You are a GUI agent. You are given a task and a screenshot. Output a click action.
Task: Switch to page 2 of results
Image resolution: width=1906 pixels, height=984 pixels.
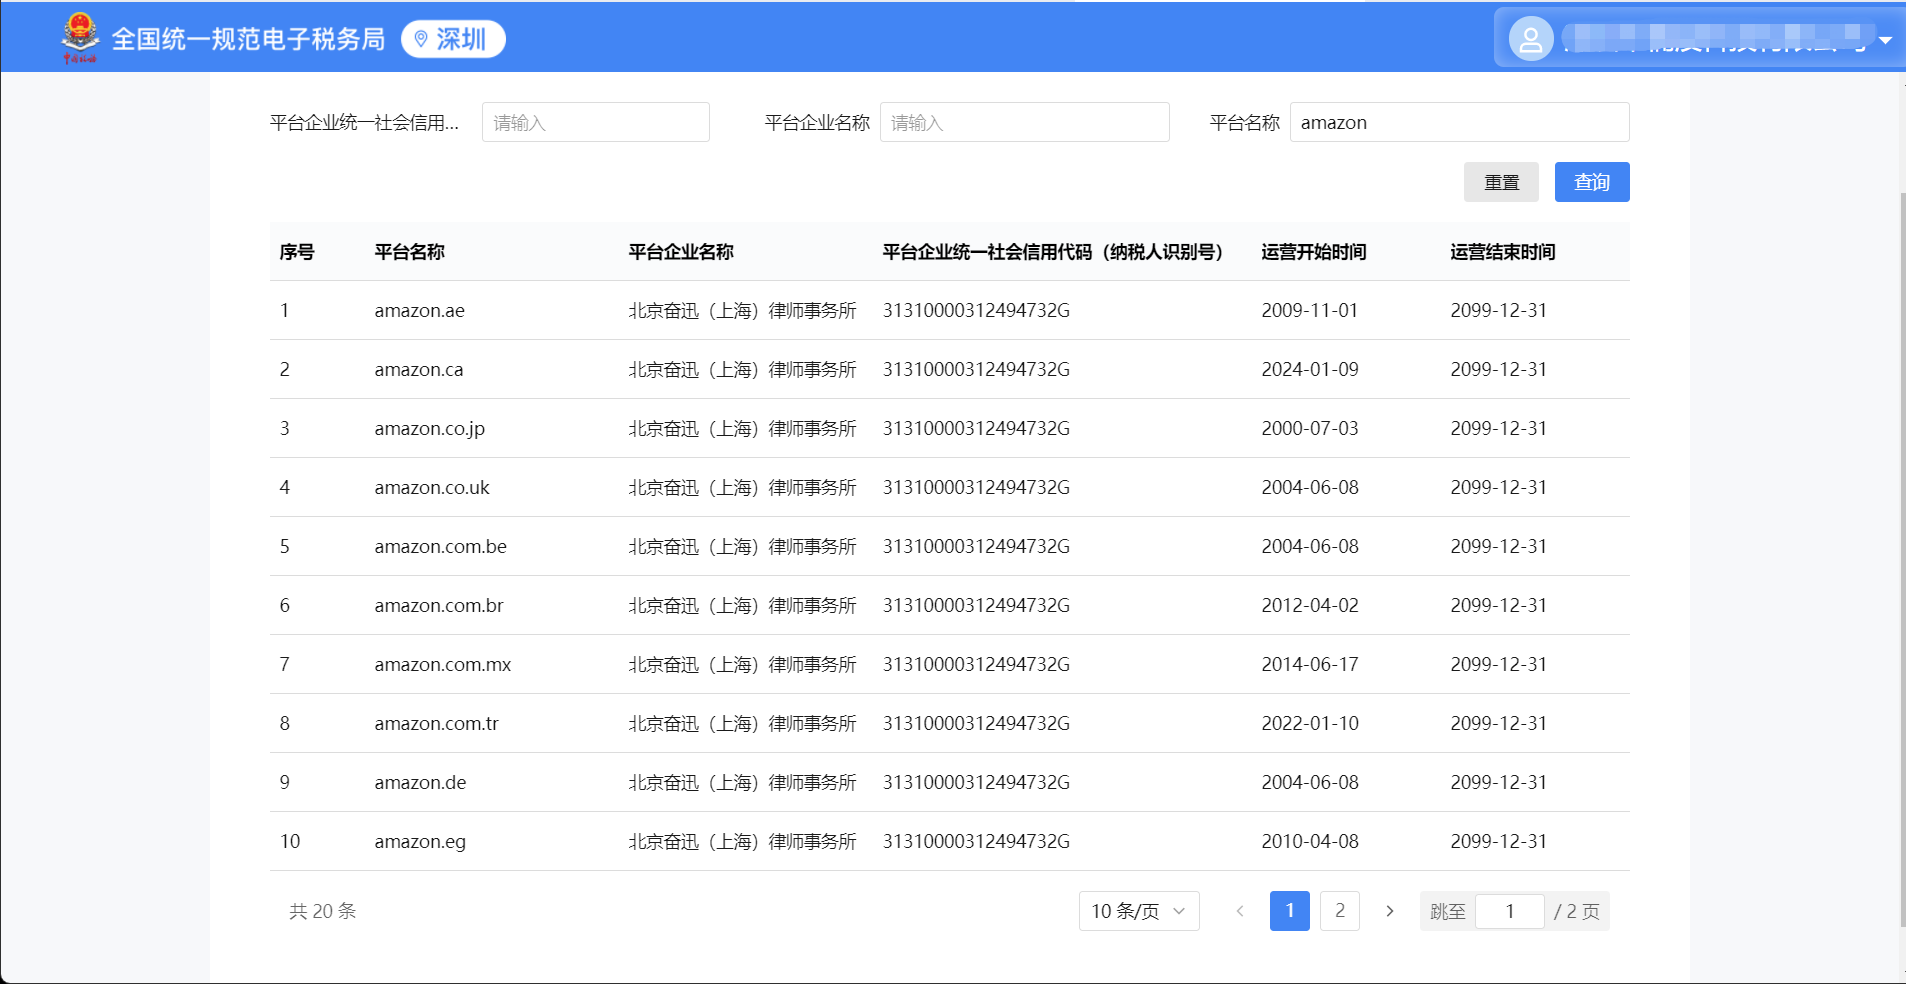[x=1339, y=911]
